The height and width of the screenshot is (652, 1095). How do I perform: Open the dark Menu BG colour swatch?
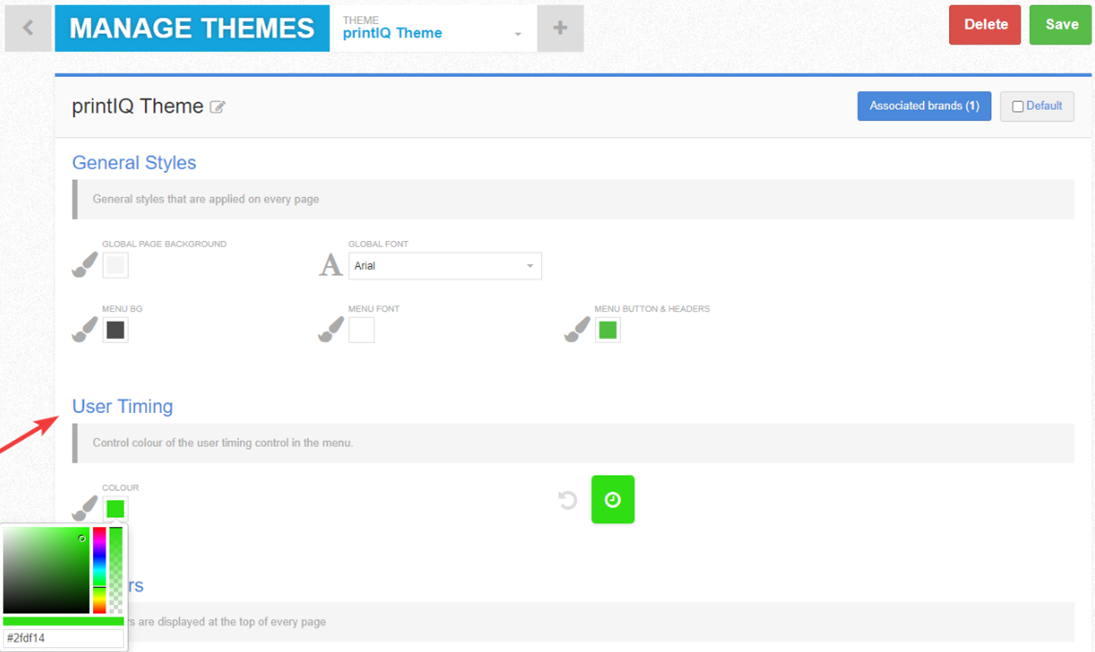tap(115, 330)
